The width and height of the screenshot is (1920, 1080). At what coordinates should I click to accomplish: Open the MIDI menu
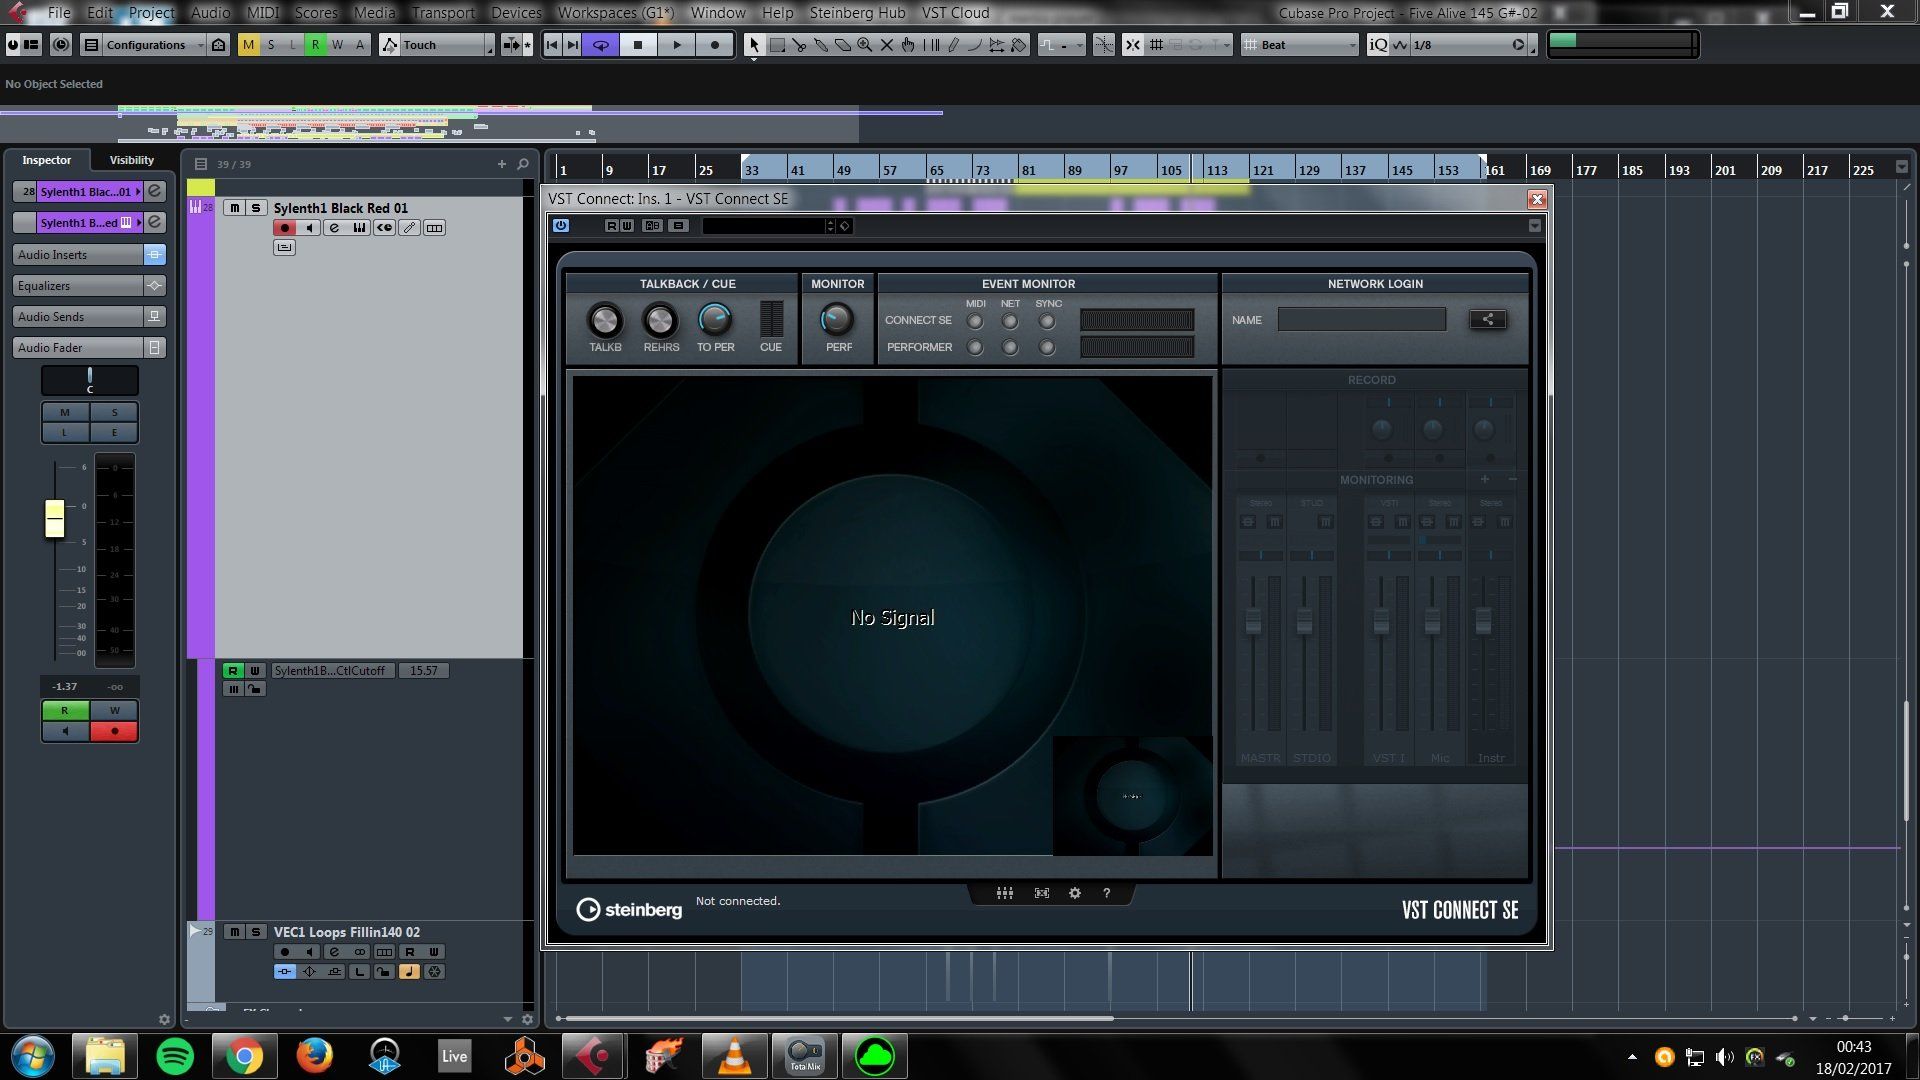pos(262,13)
